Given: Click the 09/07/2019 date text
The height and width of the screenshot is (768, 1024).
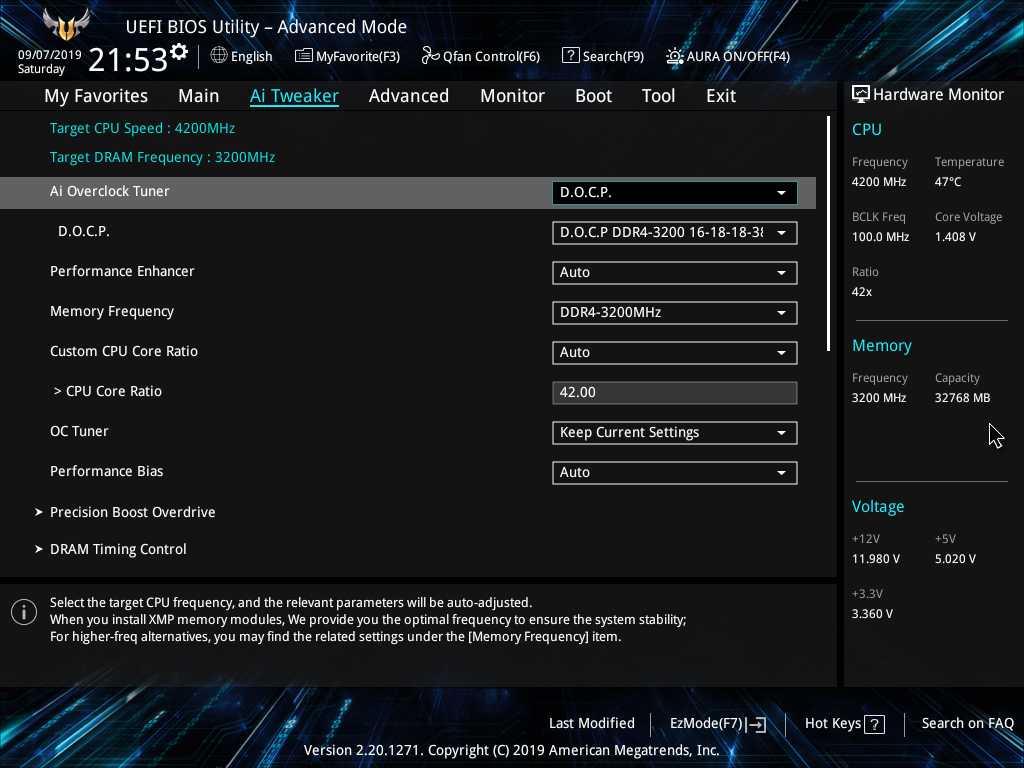Looking at the screenshot, I should coord(50,55).
